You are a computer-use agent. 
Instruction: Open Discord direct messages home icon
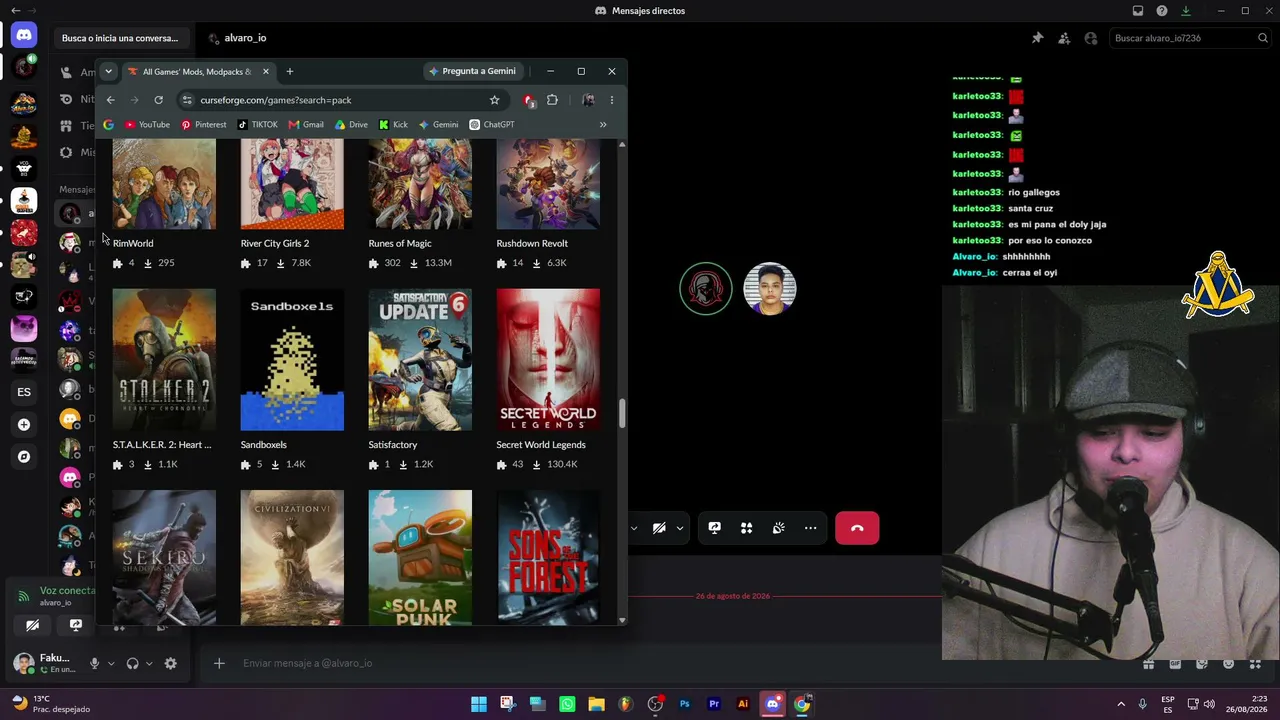tap(24, 35)
